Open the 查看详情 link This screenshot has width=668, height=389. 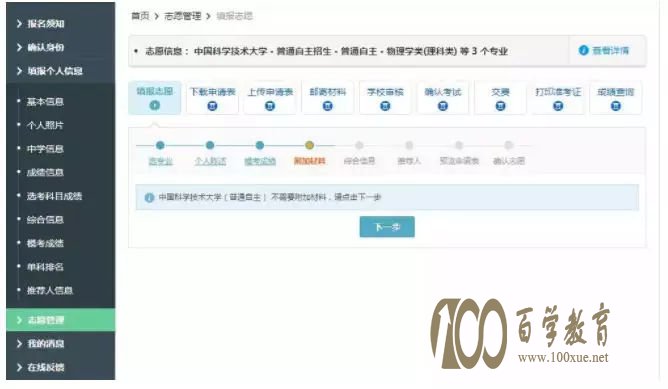[x=610, y=51]
